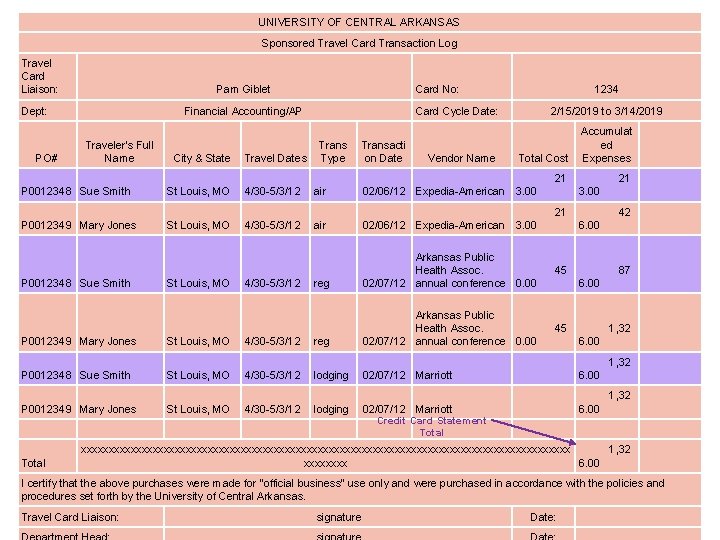Select the Travel Card Liaison 'signature' field
The image size is (720, 540).
tap(338, 517)
